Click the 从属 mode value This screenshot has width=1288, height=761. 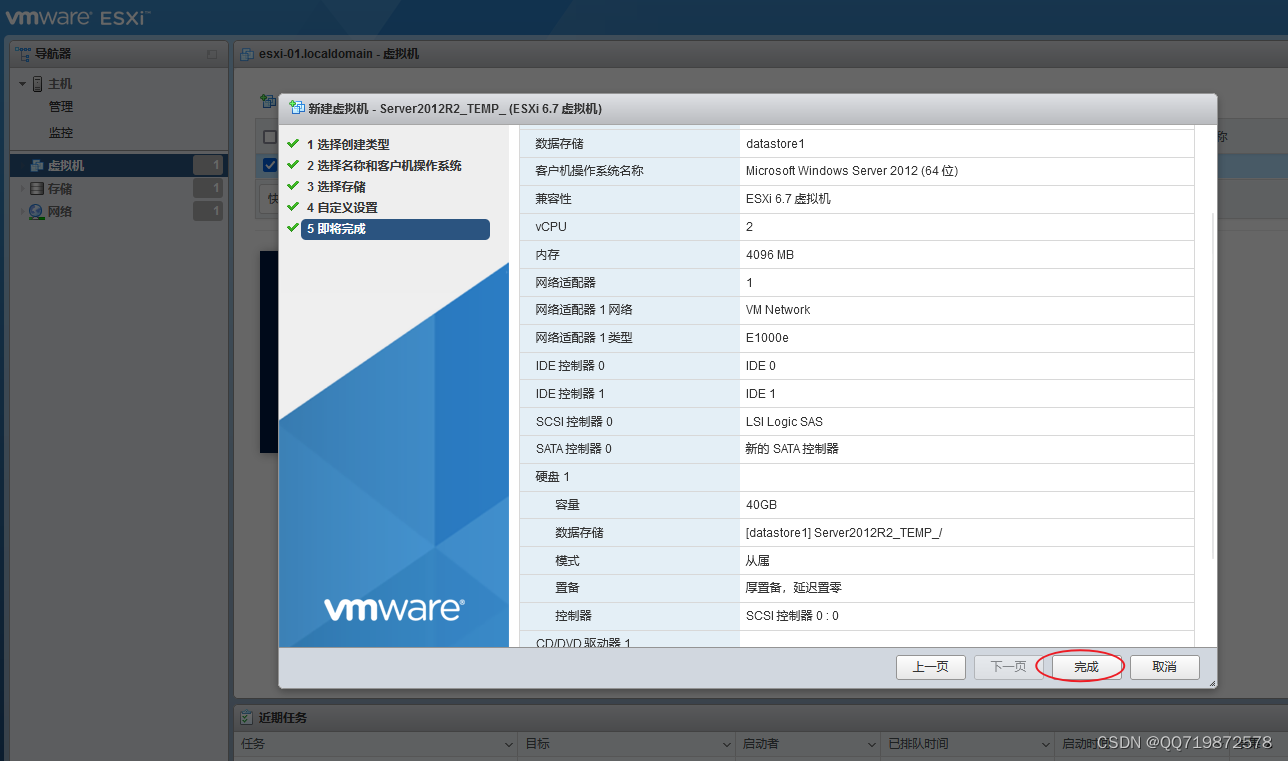(x=757, y=561)
